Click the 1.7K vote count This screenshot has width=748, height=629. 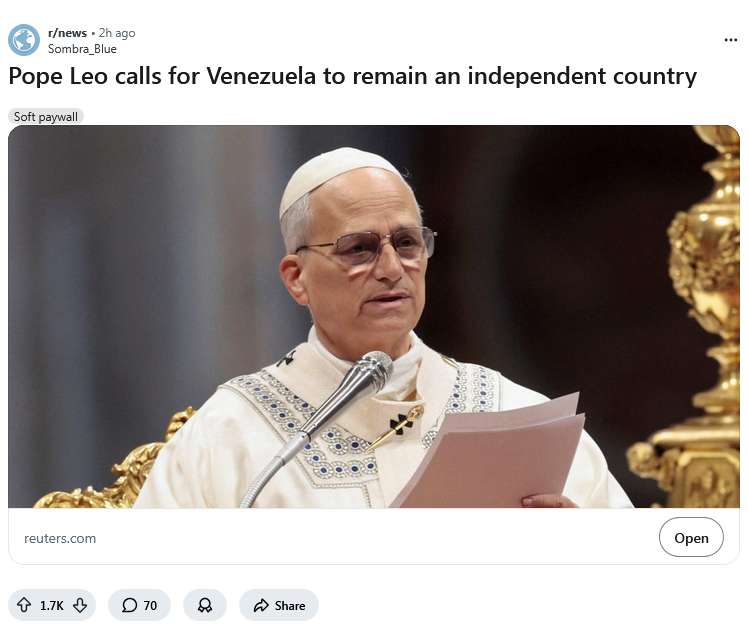pyautogui.click(x=52, y=606)
